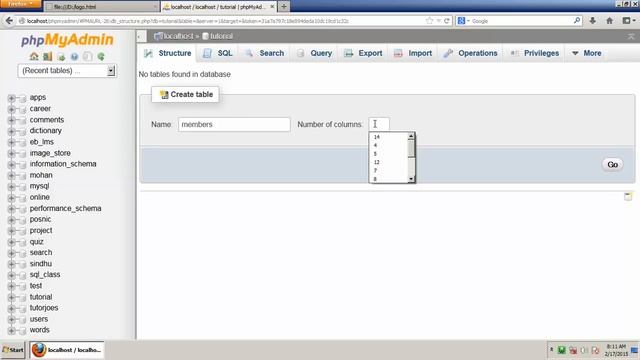Open the tutorjoes database
The height and width of the screenshot is (360, 640).
click(44, 308)
